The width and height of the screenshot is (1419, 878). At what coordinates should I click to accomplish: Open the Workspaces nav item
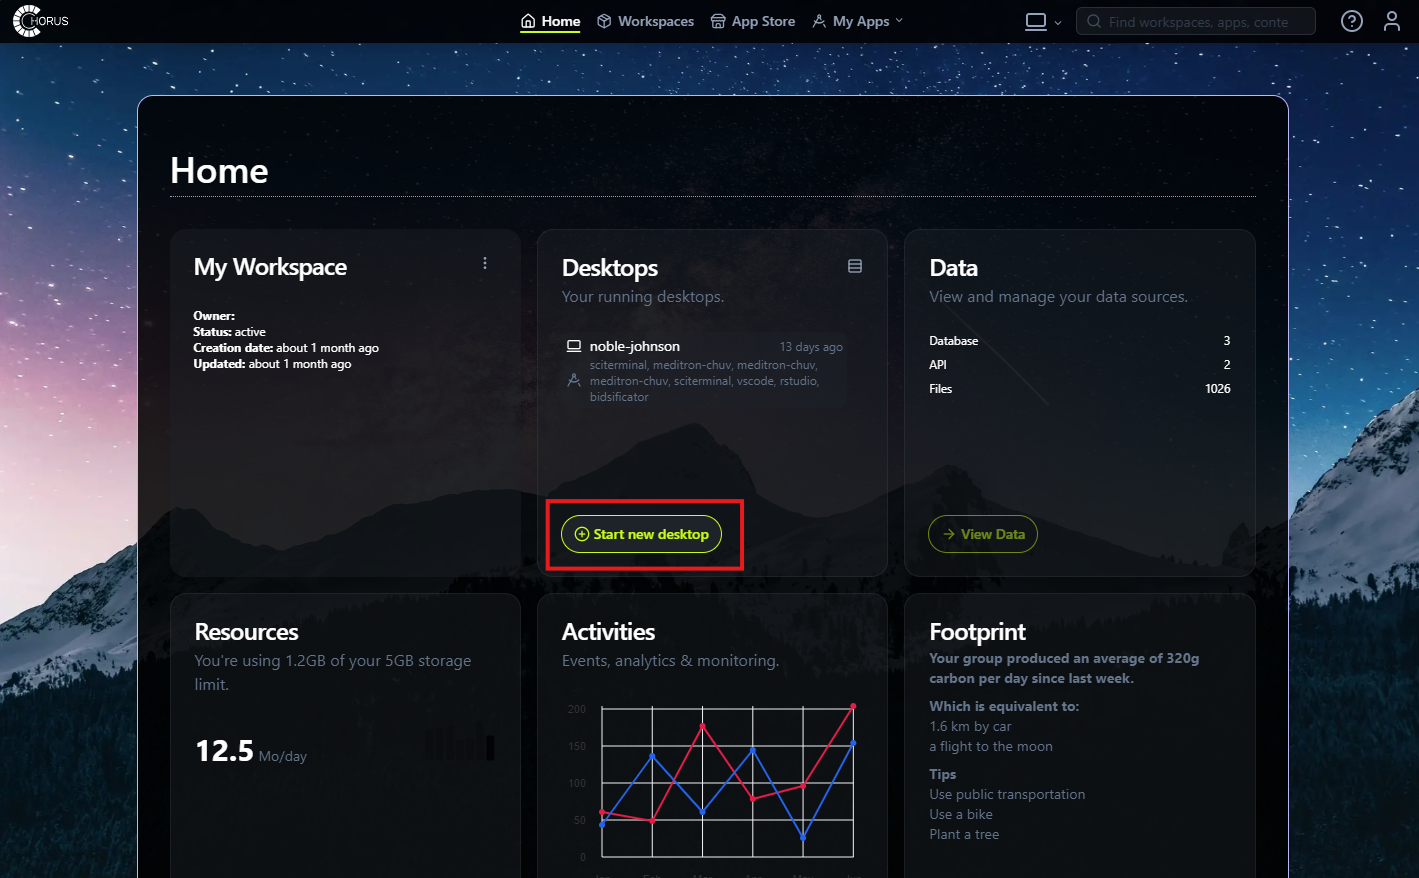(645, 21)
